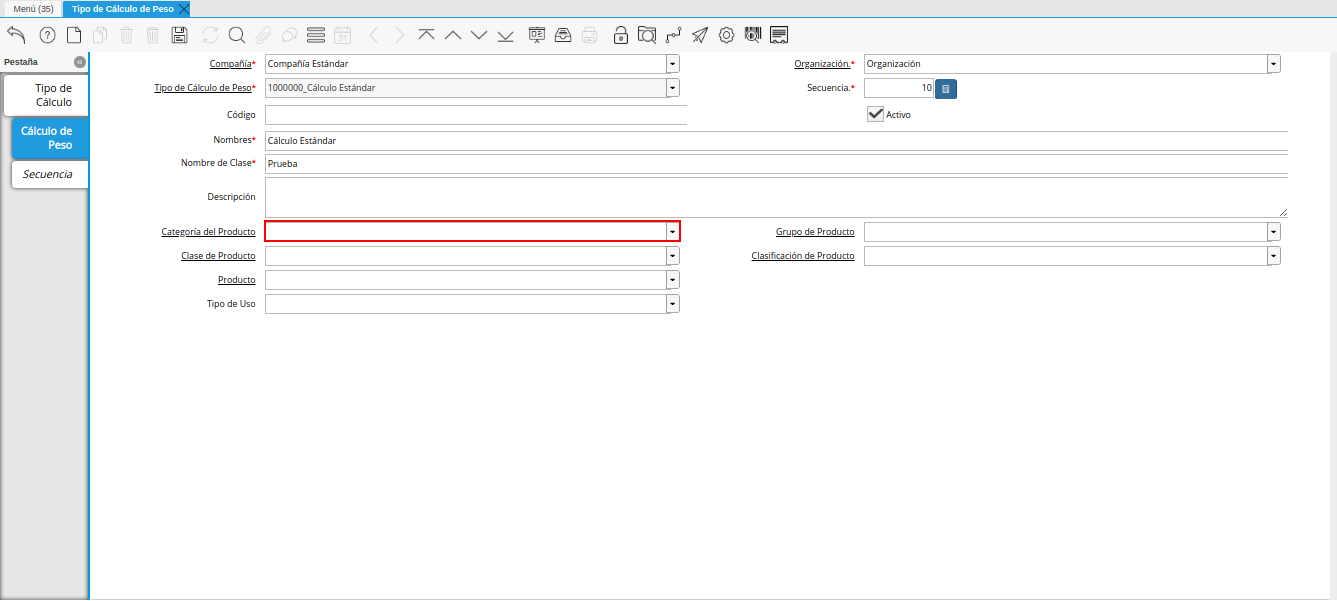
Task: Open the Clasificación de Producto dropdown
Action: coord(1274,256)
